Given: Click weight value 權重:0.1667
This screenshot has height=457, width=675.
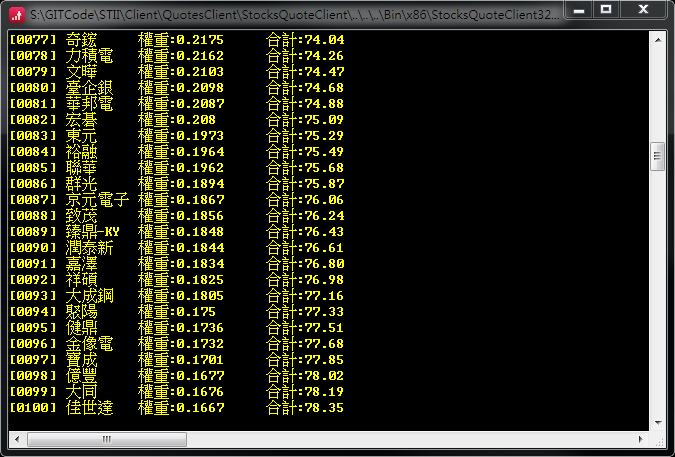Looking at the screenshot, I should point(181,408).
